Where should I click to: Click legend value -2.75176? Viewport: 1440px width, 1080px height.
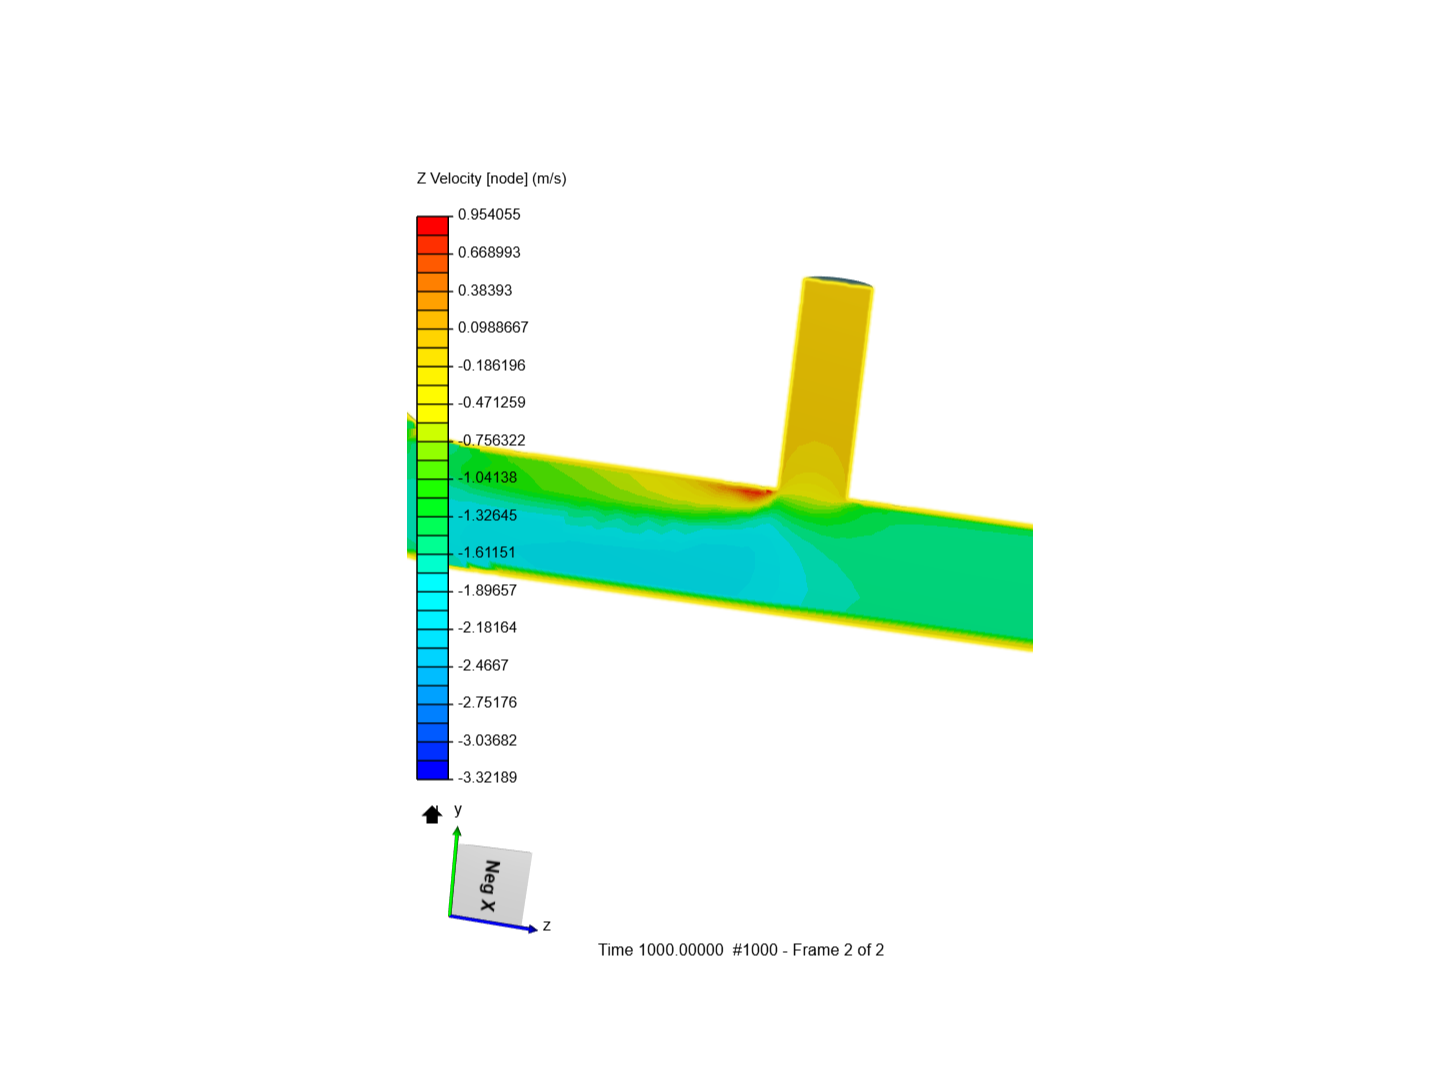click(487, 702)
